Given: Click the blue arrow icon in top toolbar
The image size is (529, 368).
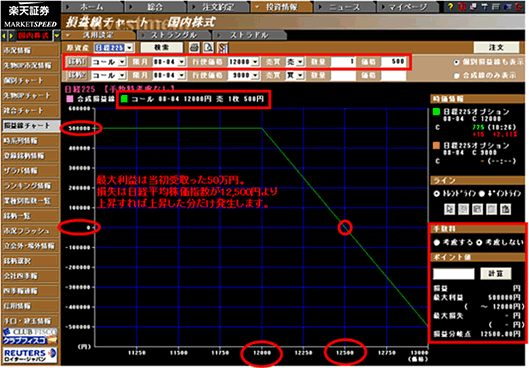Looking at the screenshot, I should [507, 6].
